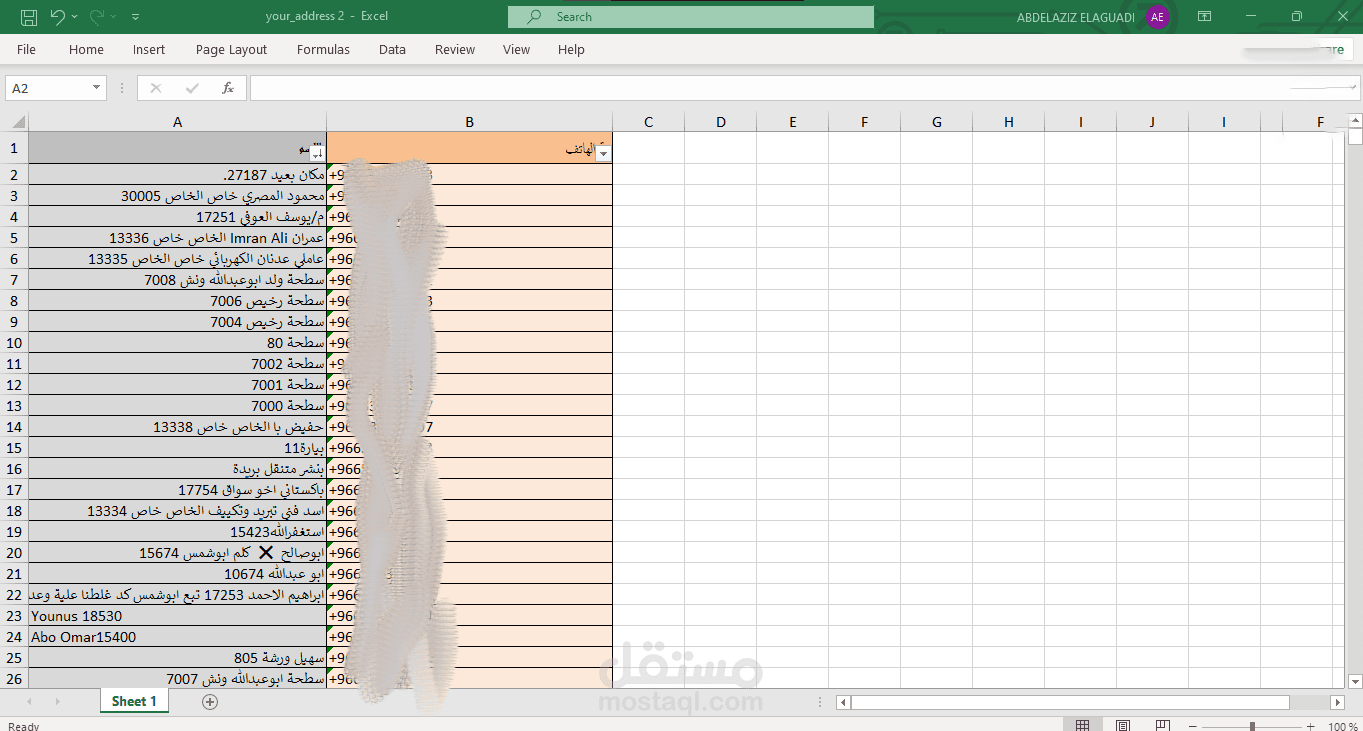Open the Formulas tab
Viewport: 1363px width, 731px height.
323,50
